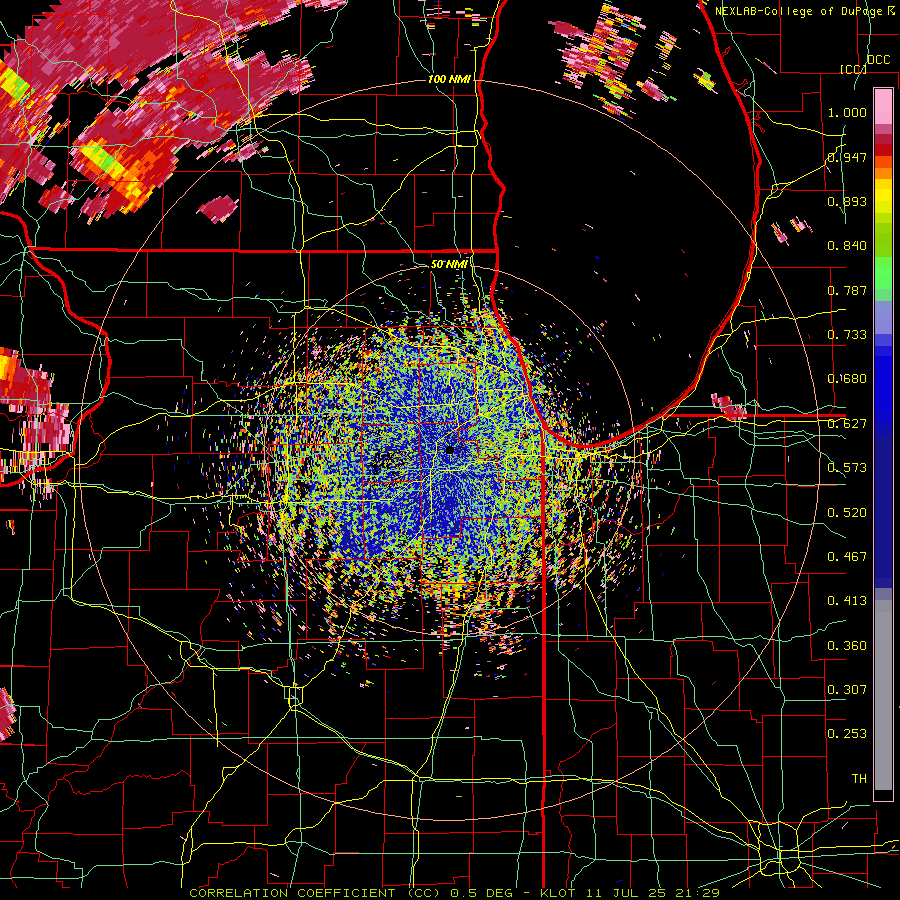Select the 0.520 legend value

click(x=847, y=513)
